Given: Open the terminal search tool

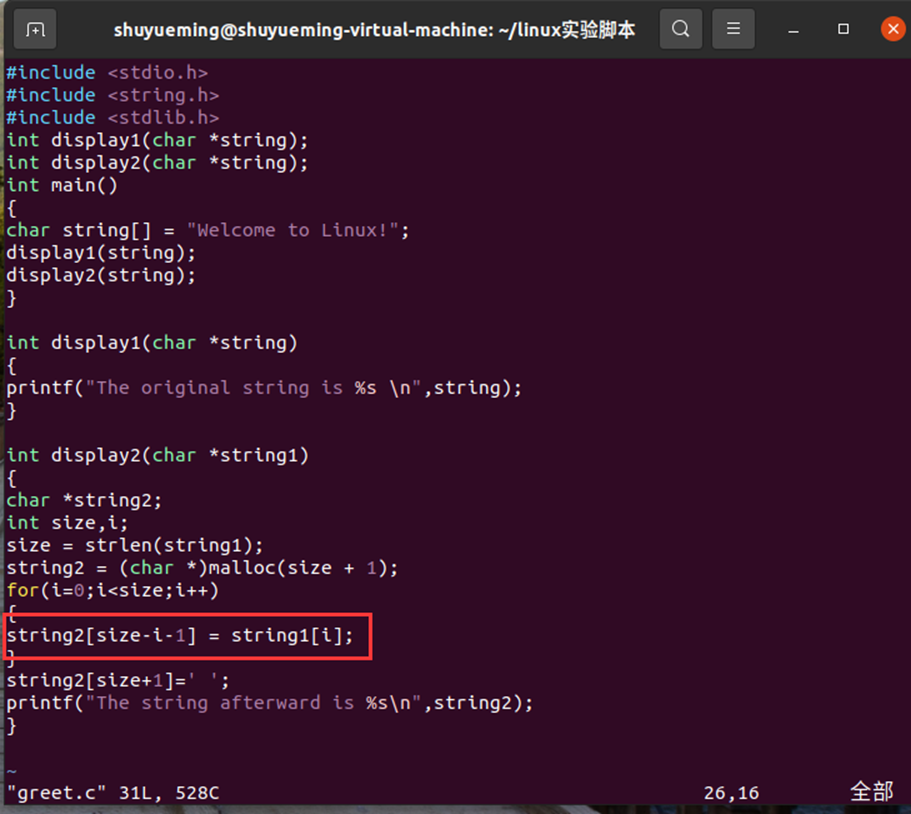Looking at the screenshot, I should click(680, 28).
